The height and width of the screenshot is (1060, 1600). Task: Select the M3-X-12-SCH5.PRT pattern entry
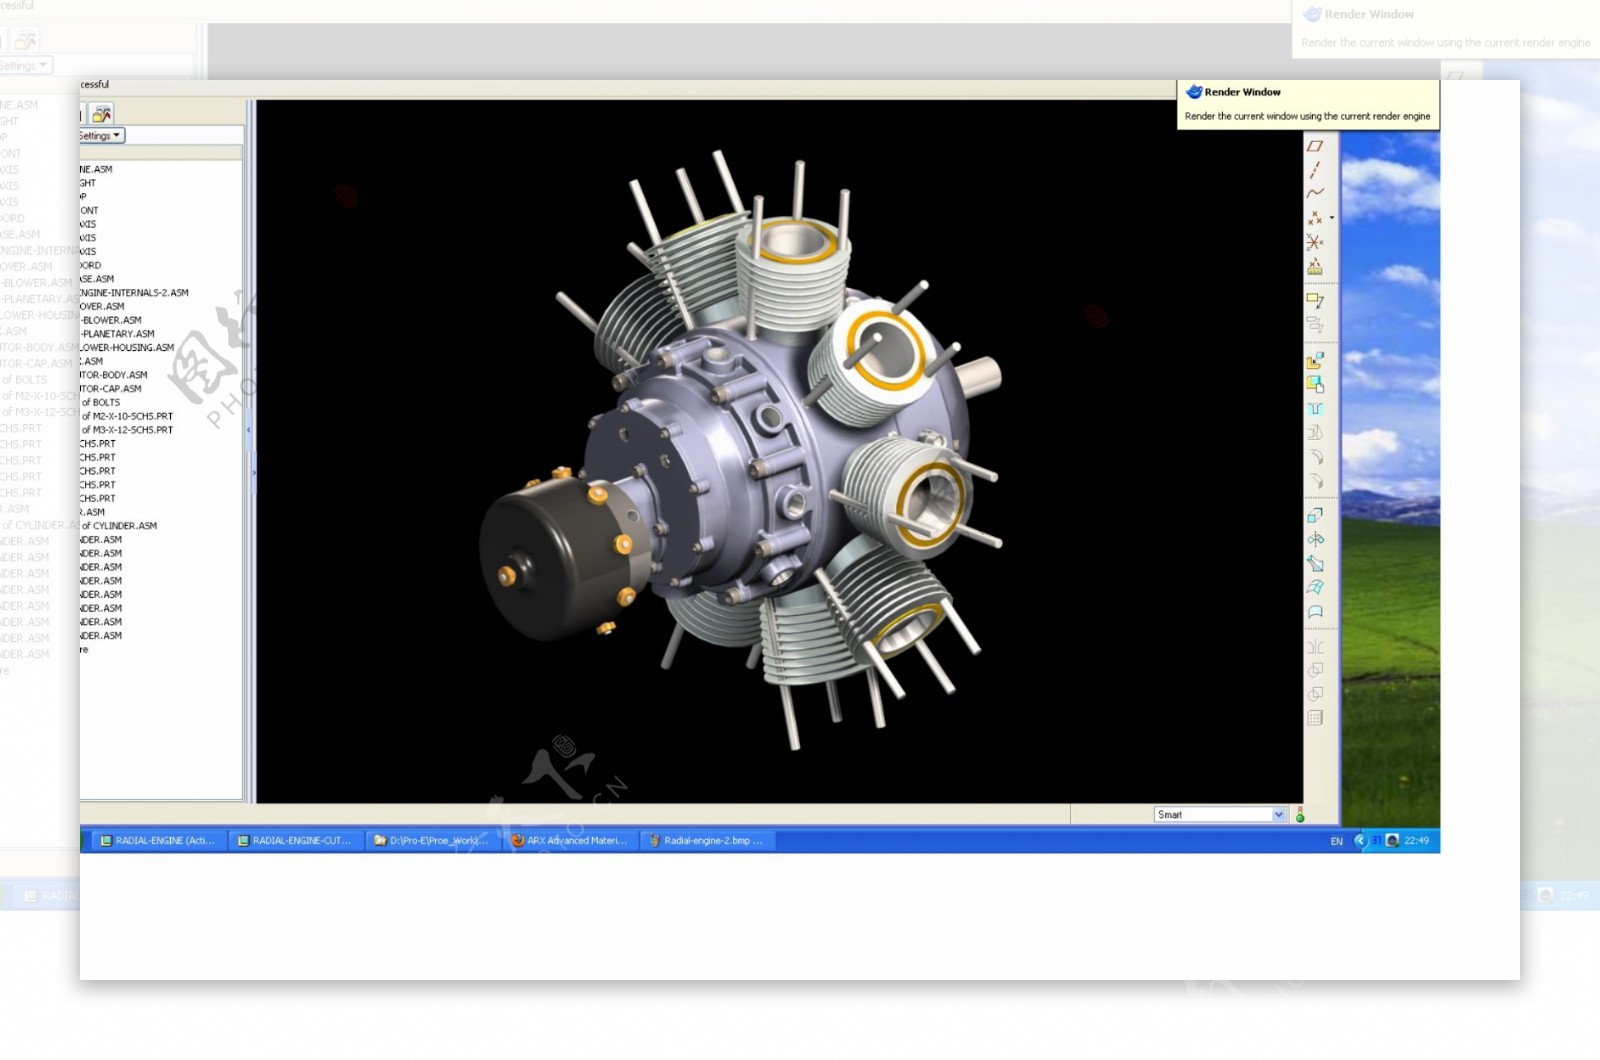coord(127,430)
